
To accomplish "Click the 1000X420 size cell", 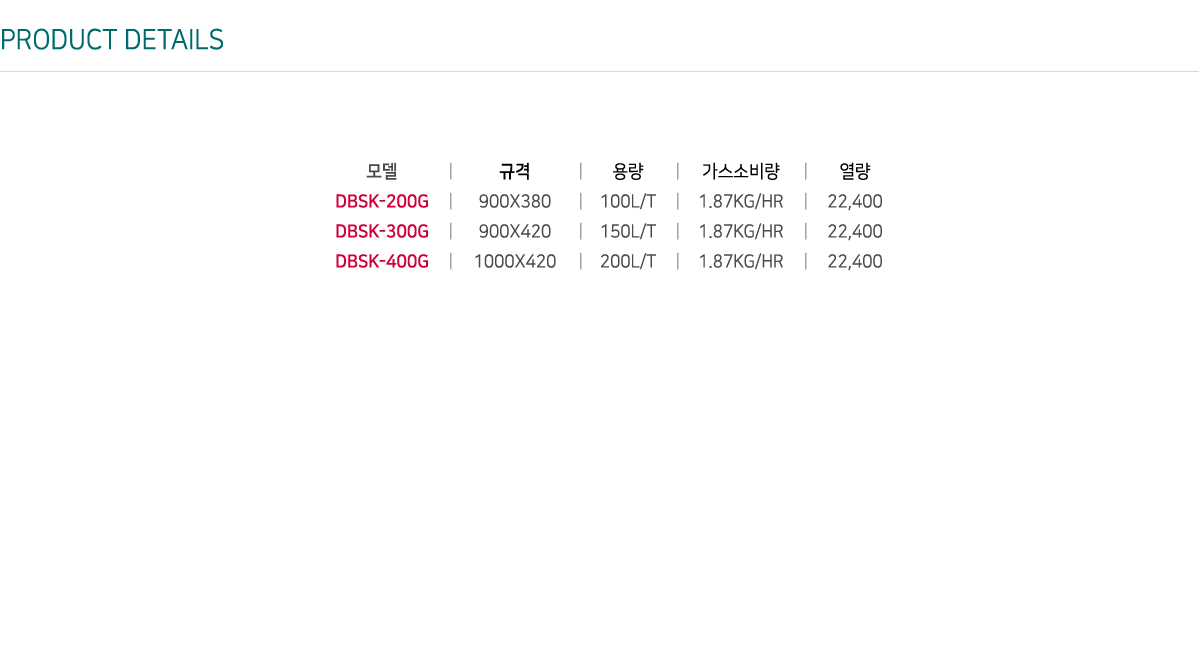I will pos(515,262).
